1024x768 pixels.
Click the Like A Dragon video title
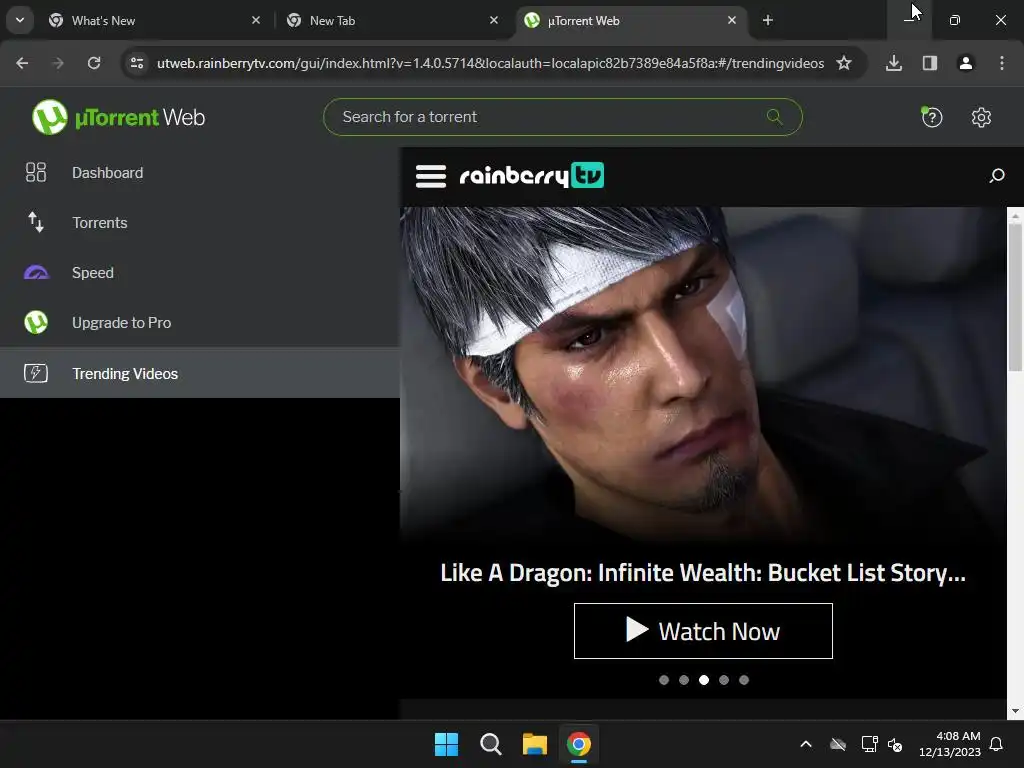click(x=703, y=573)
